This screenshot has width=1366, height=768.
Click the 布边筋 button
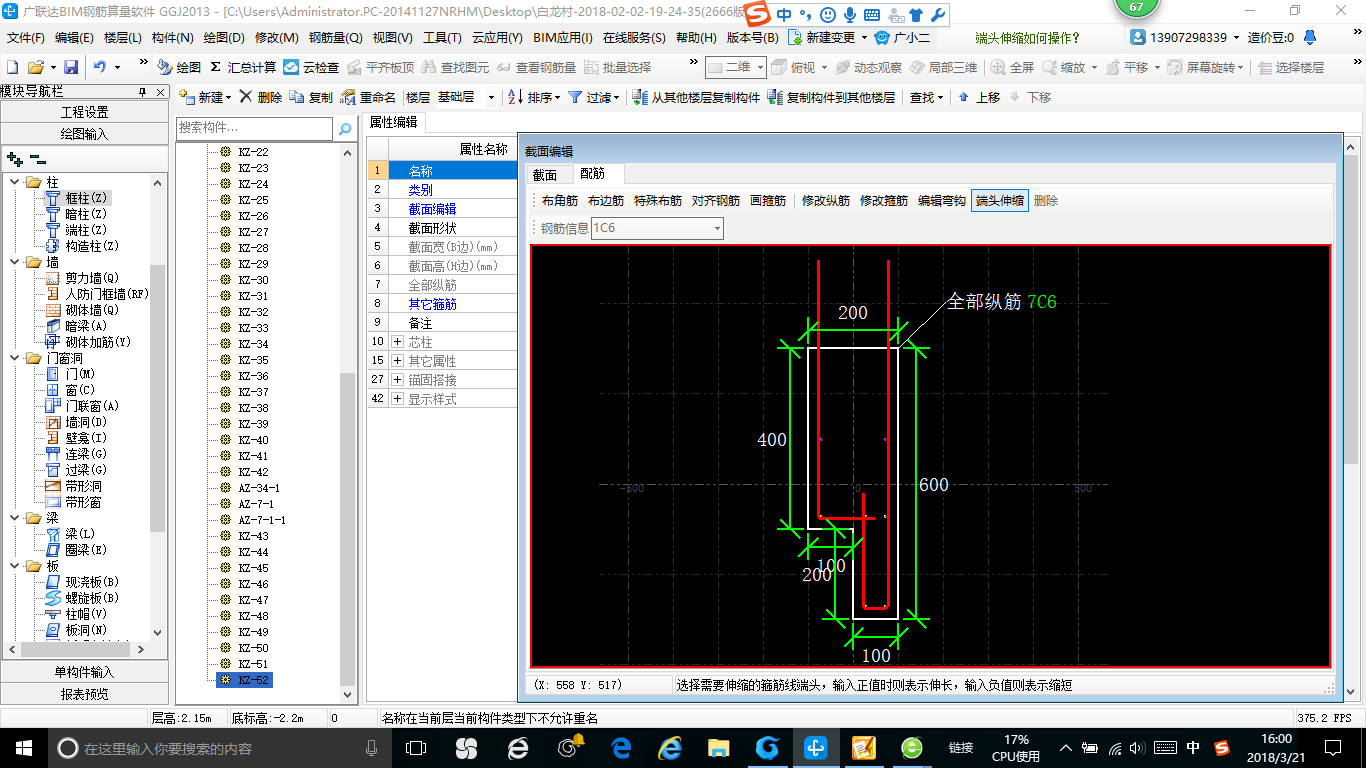[606, 201]
